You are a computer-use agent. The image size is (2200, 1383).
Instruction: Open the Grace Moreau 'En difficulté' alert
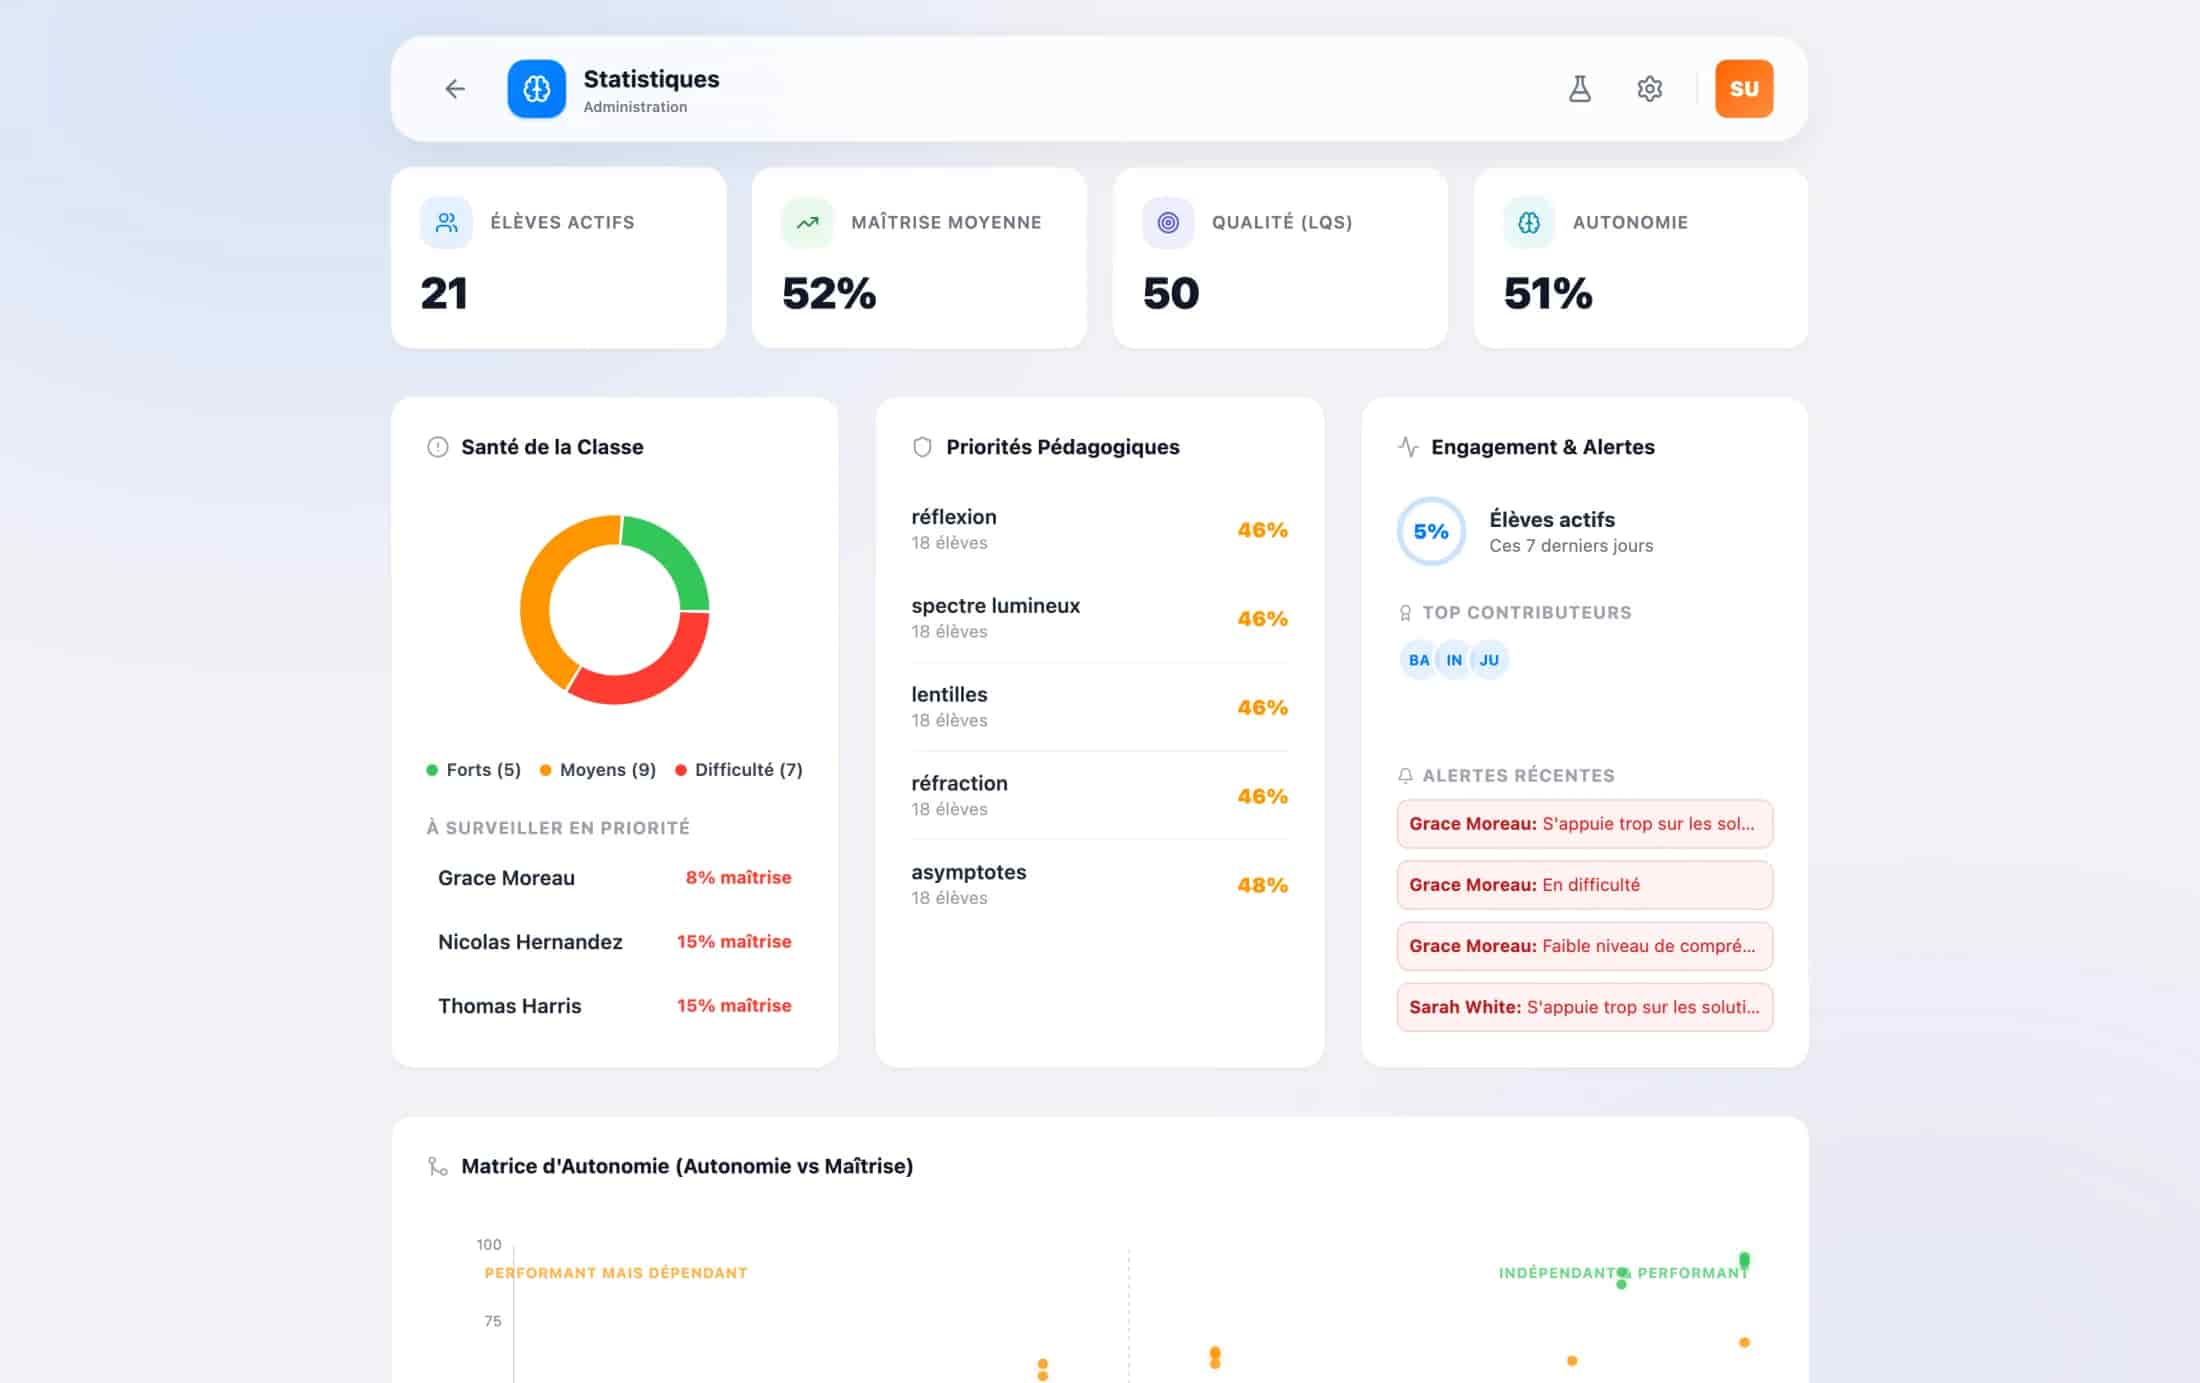(1585, 885)
